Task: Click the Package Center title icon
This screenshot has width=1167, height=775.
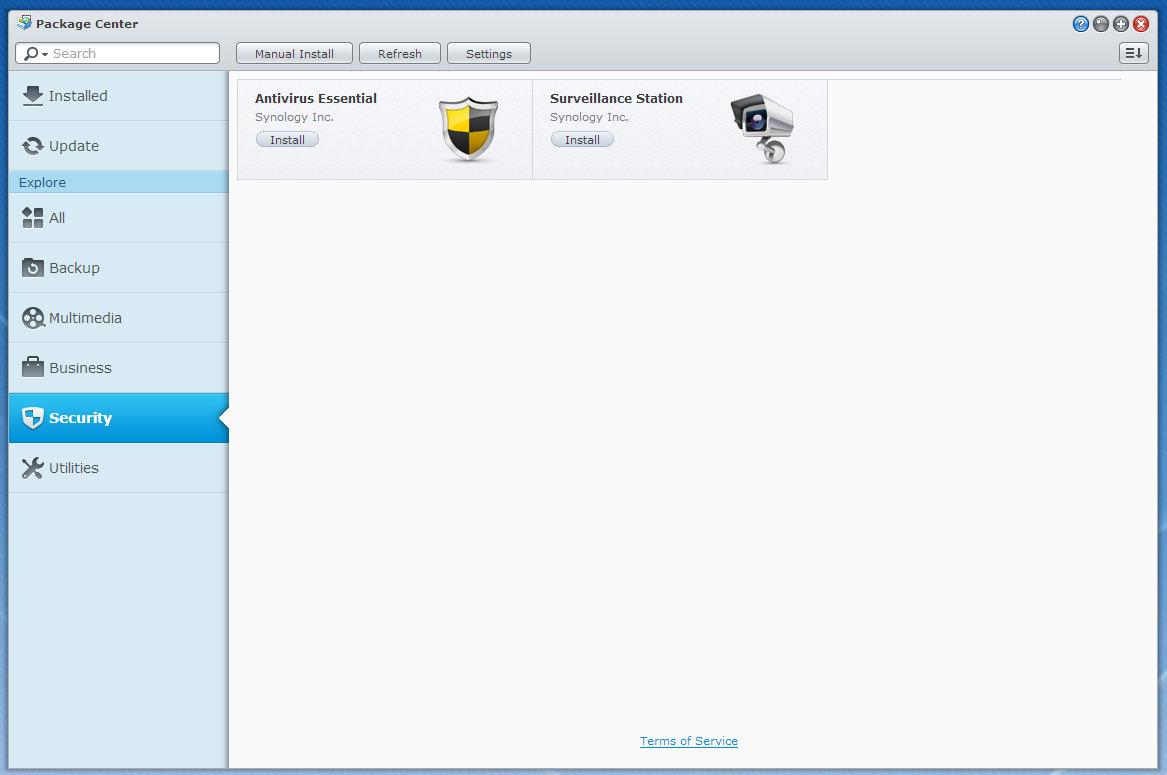Action: click(x=24, y=22)
